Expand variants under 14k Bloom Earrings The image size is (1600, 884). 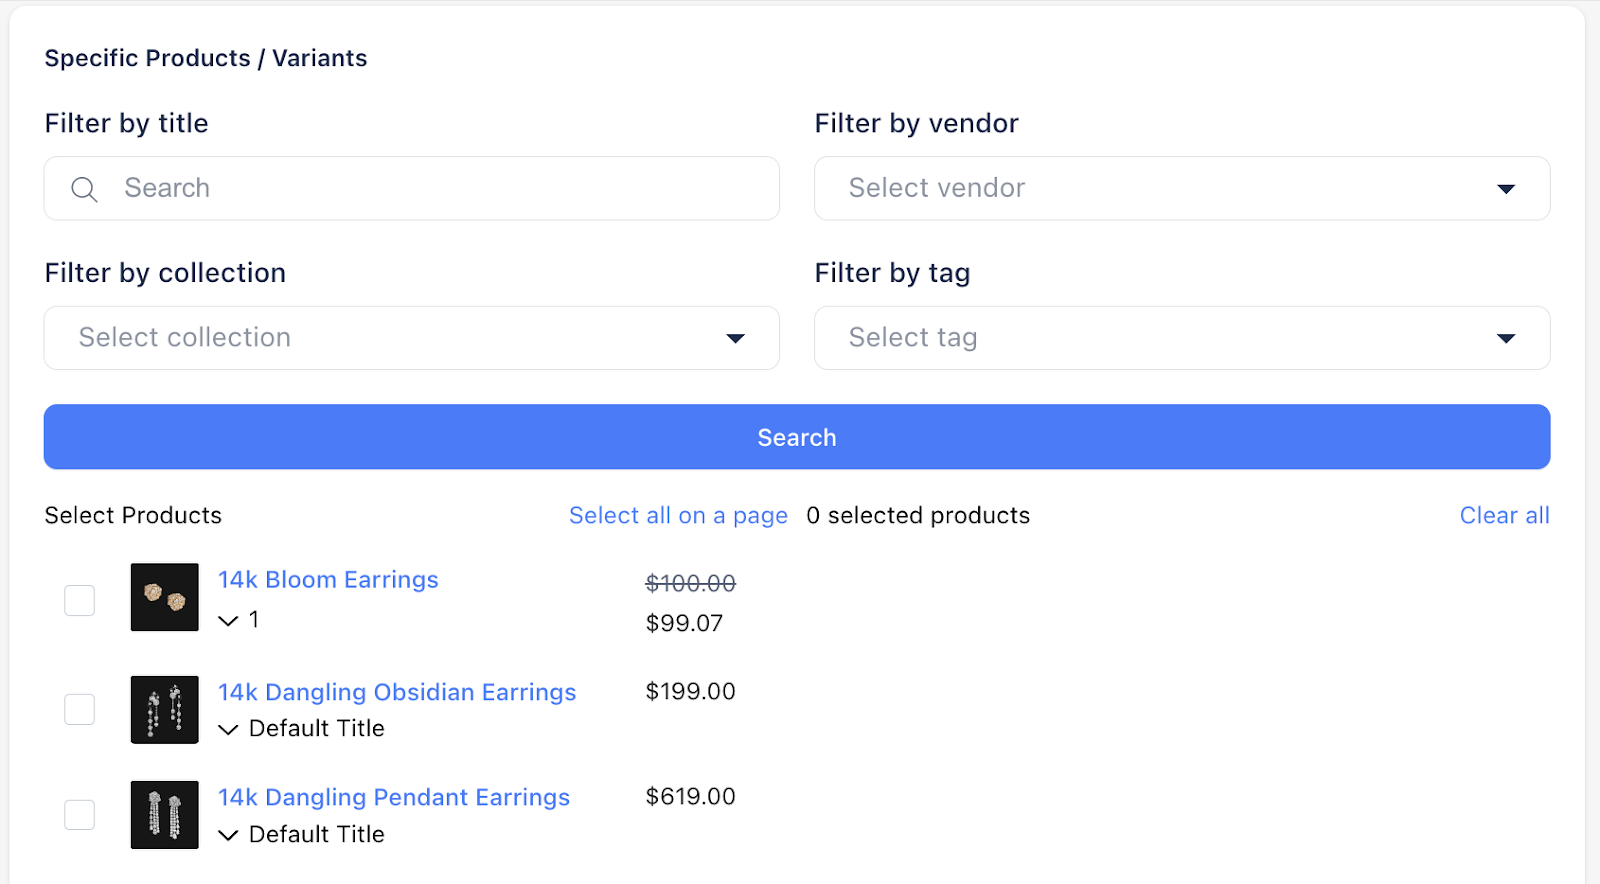pyautogui.click(x=229, y=621)
